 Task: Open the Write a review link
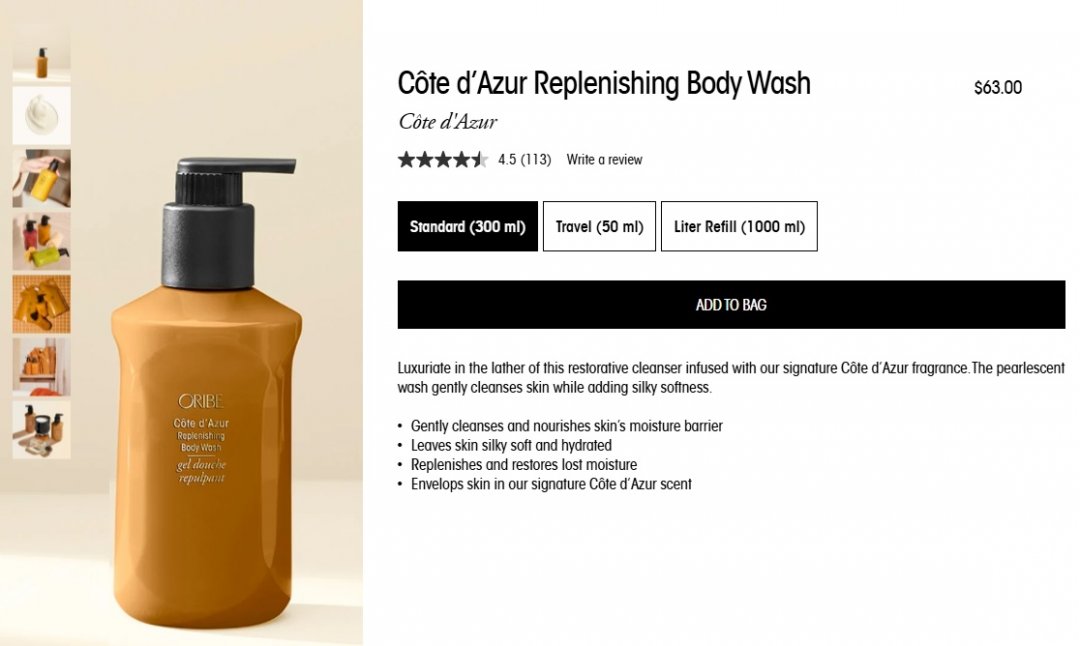(604, 159)
